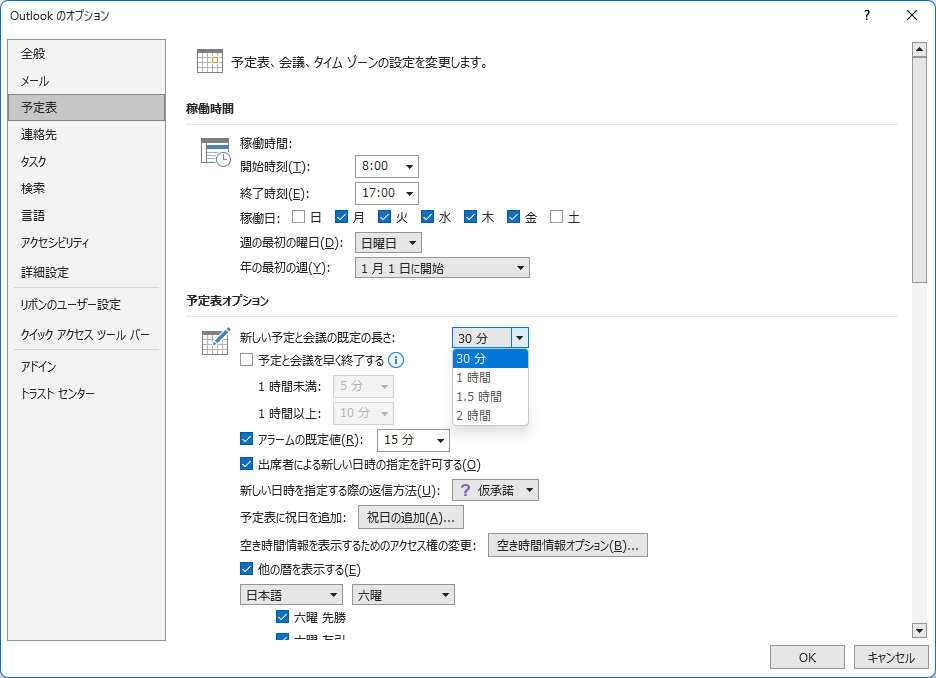Uncheck the 火 (Tuesday) workday checkbox

click(384, 217)
